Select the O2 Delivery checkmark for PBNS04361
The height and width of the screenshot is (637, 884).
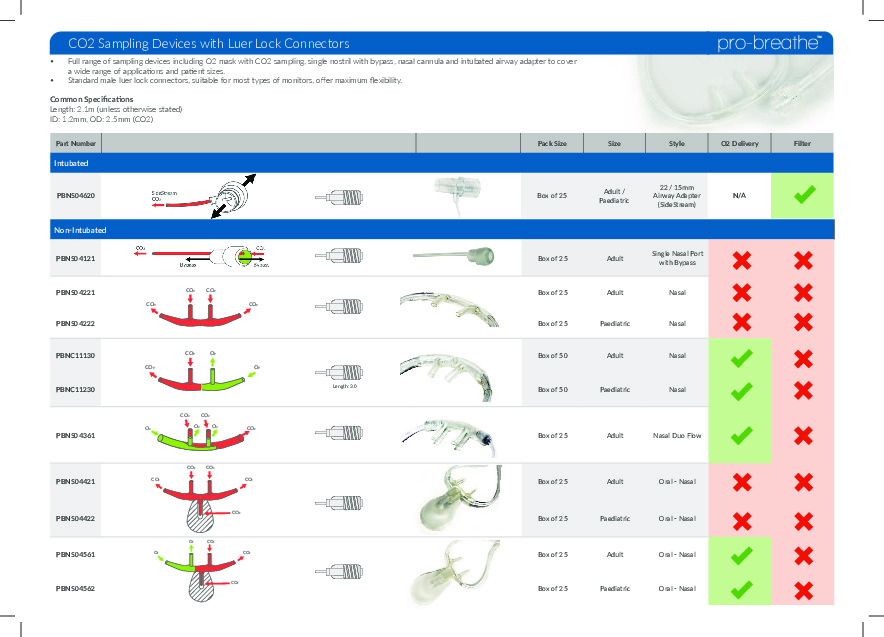pyautogui.click(x=740, y=435)
